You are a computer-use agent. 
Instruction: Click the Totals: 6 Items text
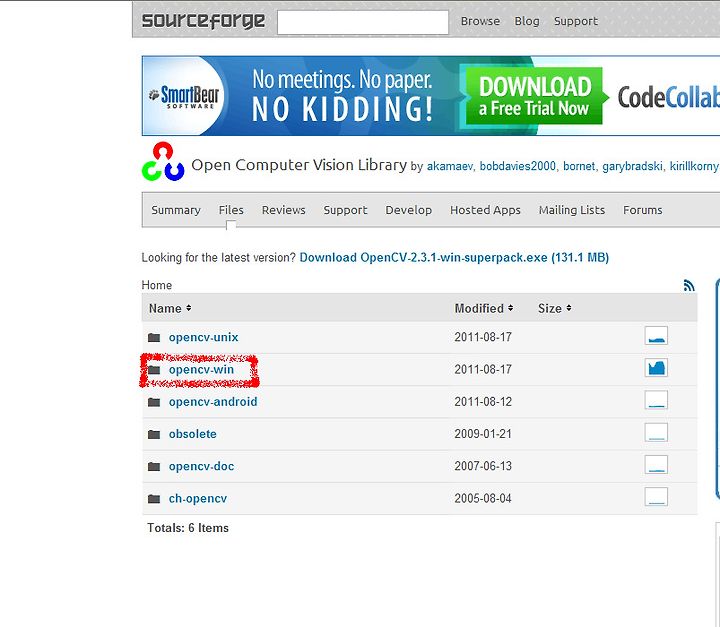[188, 528]
